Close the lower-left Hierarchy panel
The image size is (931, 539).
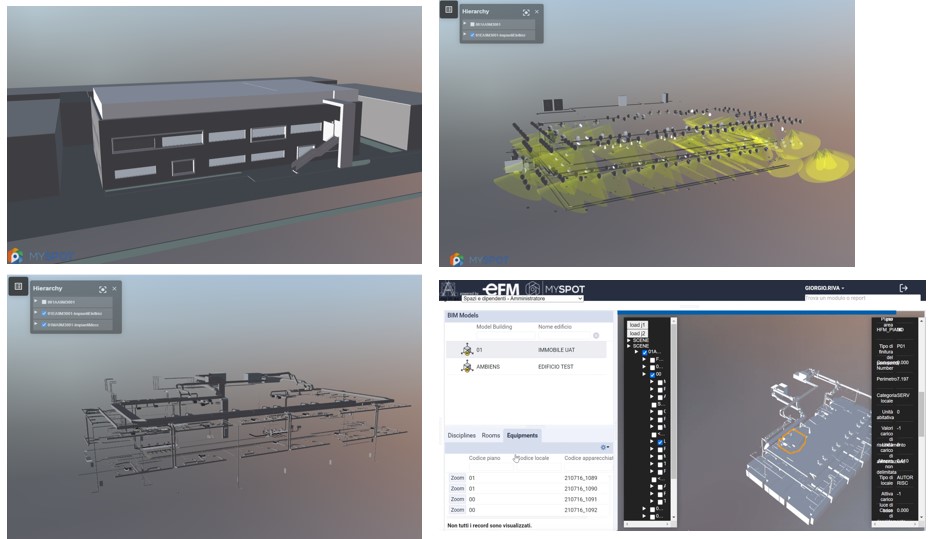click(114, 288)
